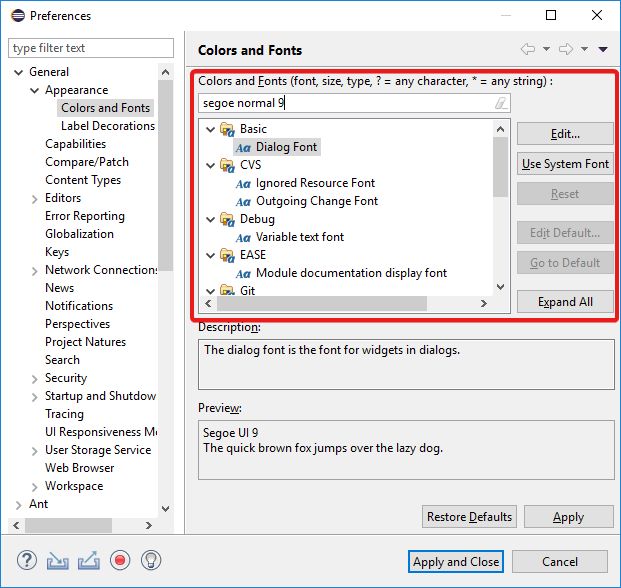Viewport: 621px width, 588px height.
Task: Click the Export preferences icon
Action: (89, 560)
